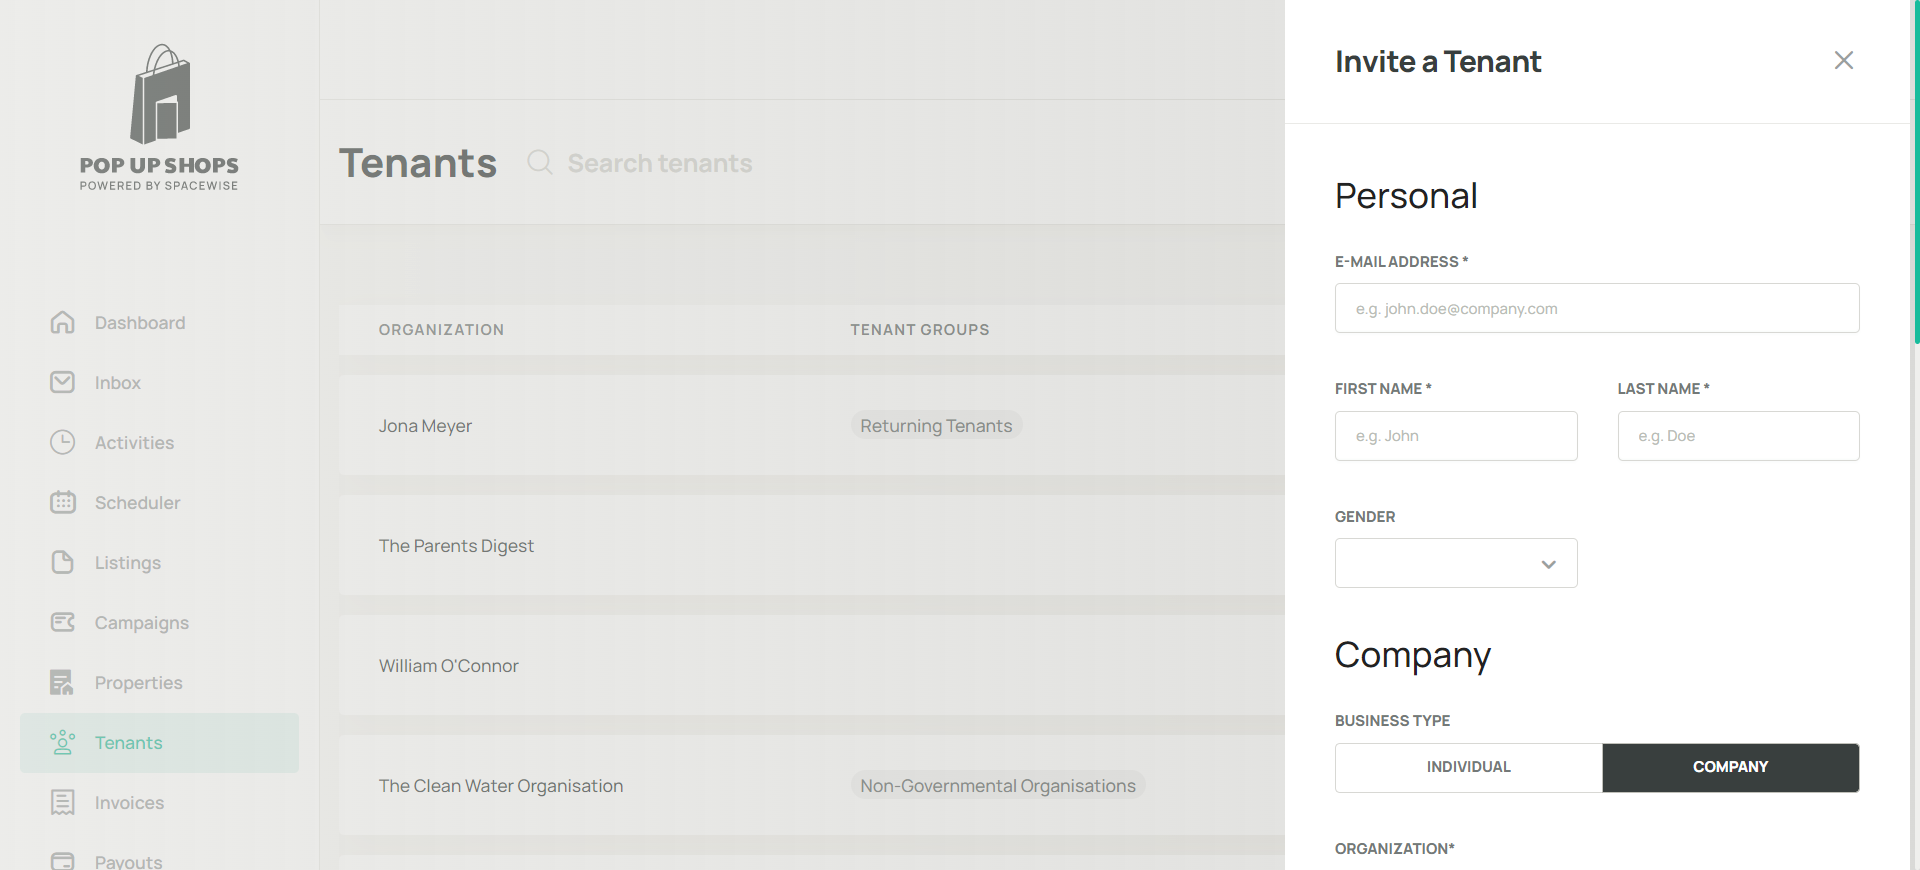
Task: Click the Properties building icon
Action: (62, 682)
